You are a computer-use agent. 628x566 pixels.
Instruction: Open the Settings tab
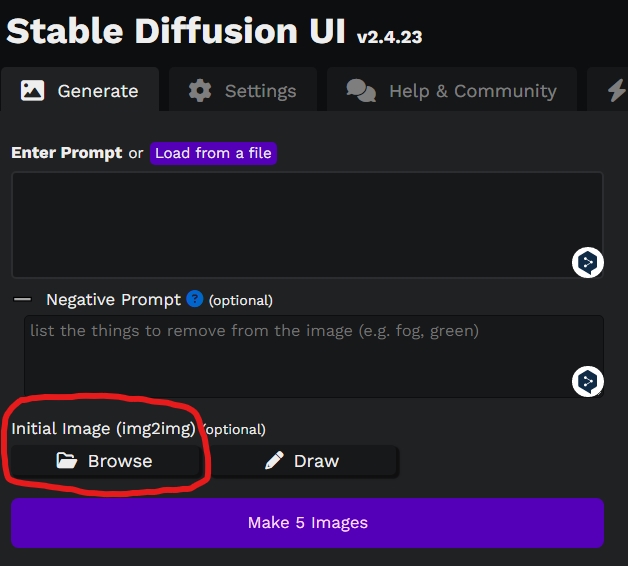pyautogui.click(x=243, y=91)
